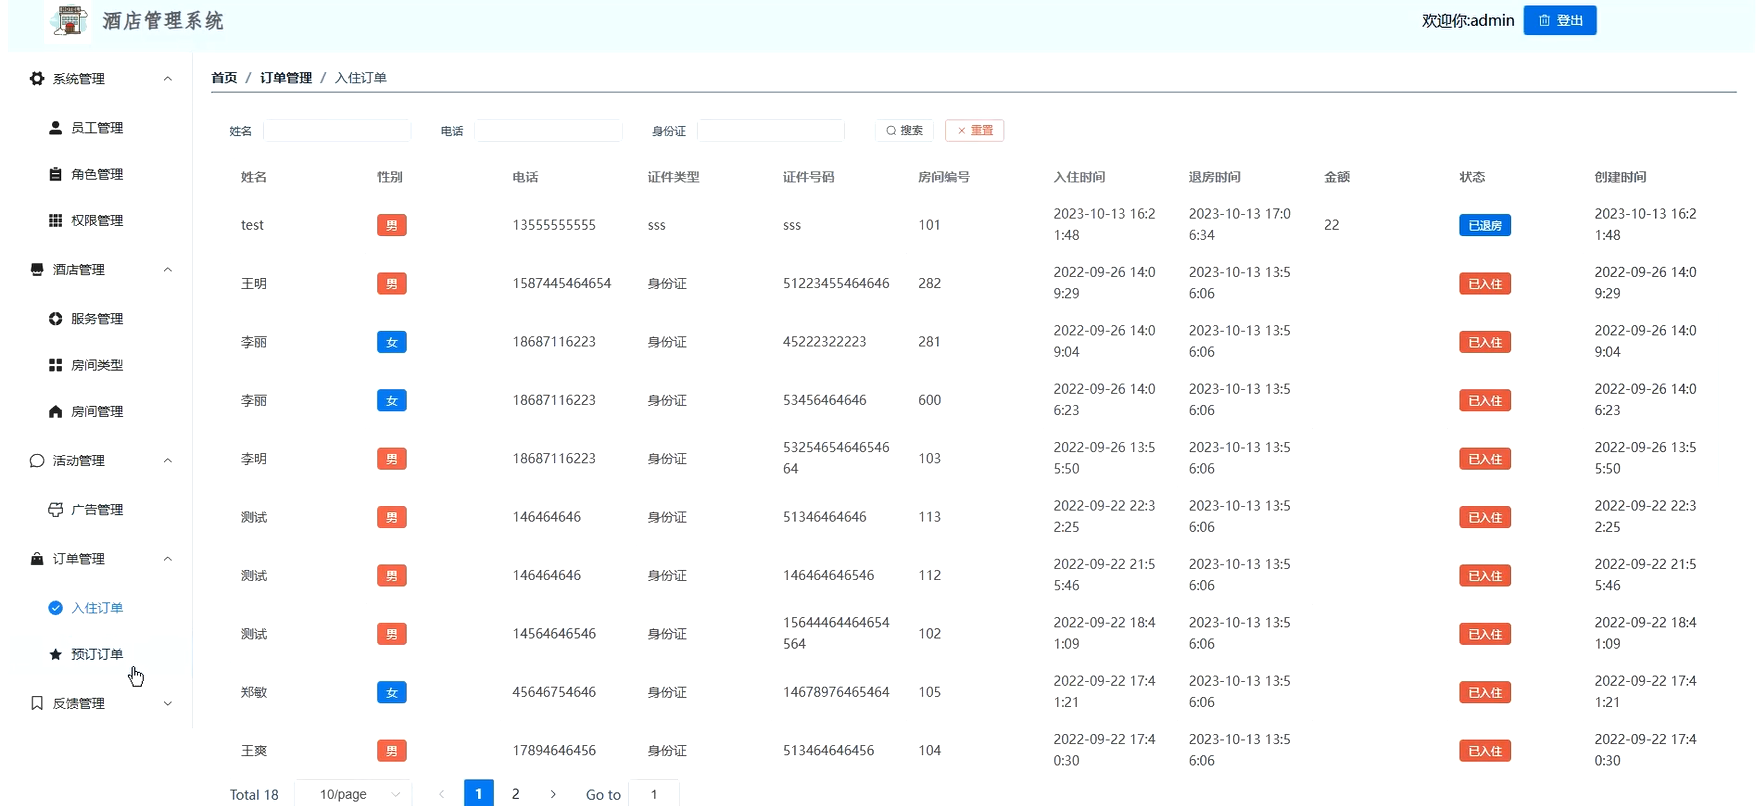Click the house icon for 房间管理

(55, 411)
